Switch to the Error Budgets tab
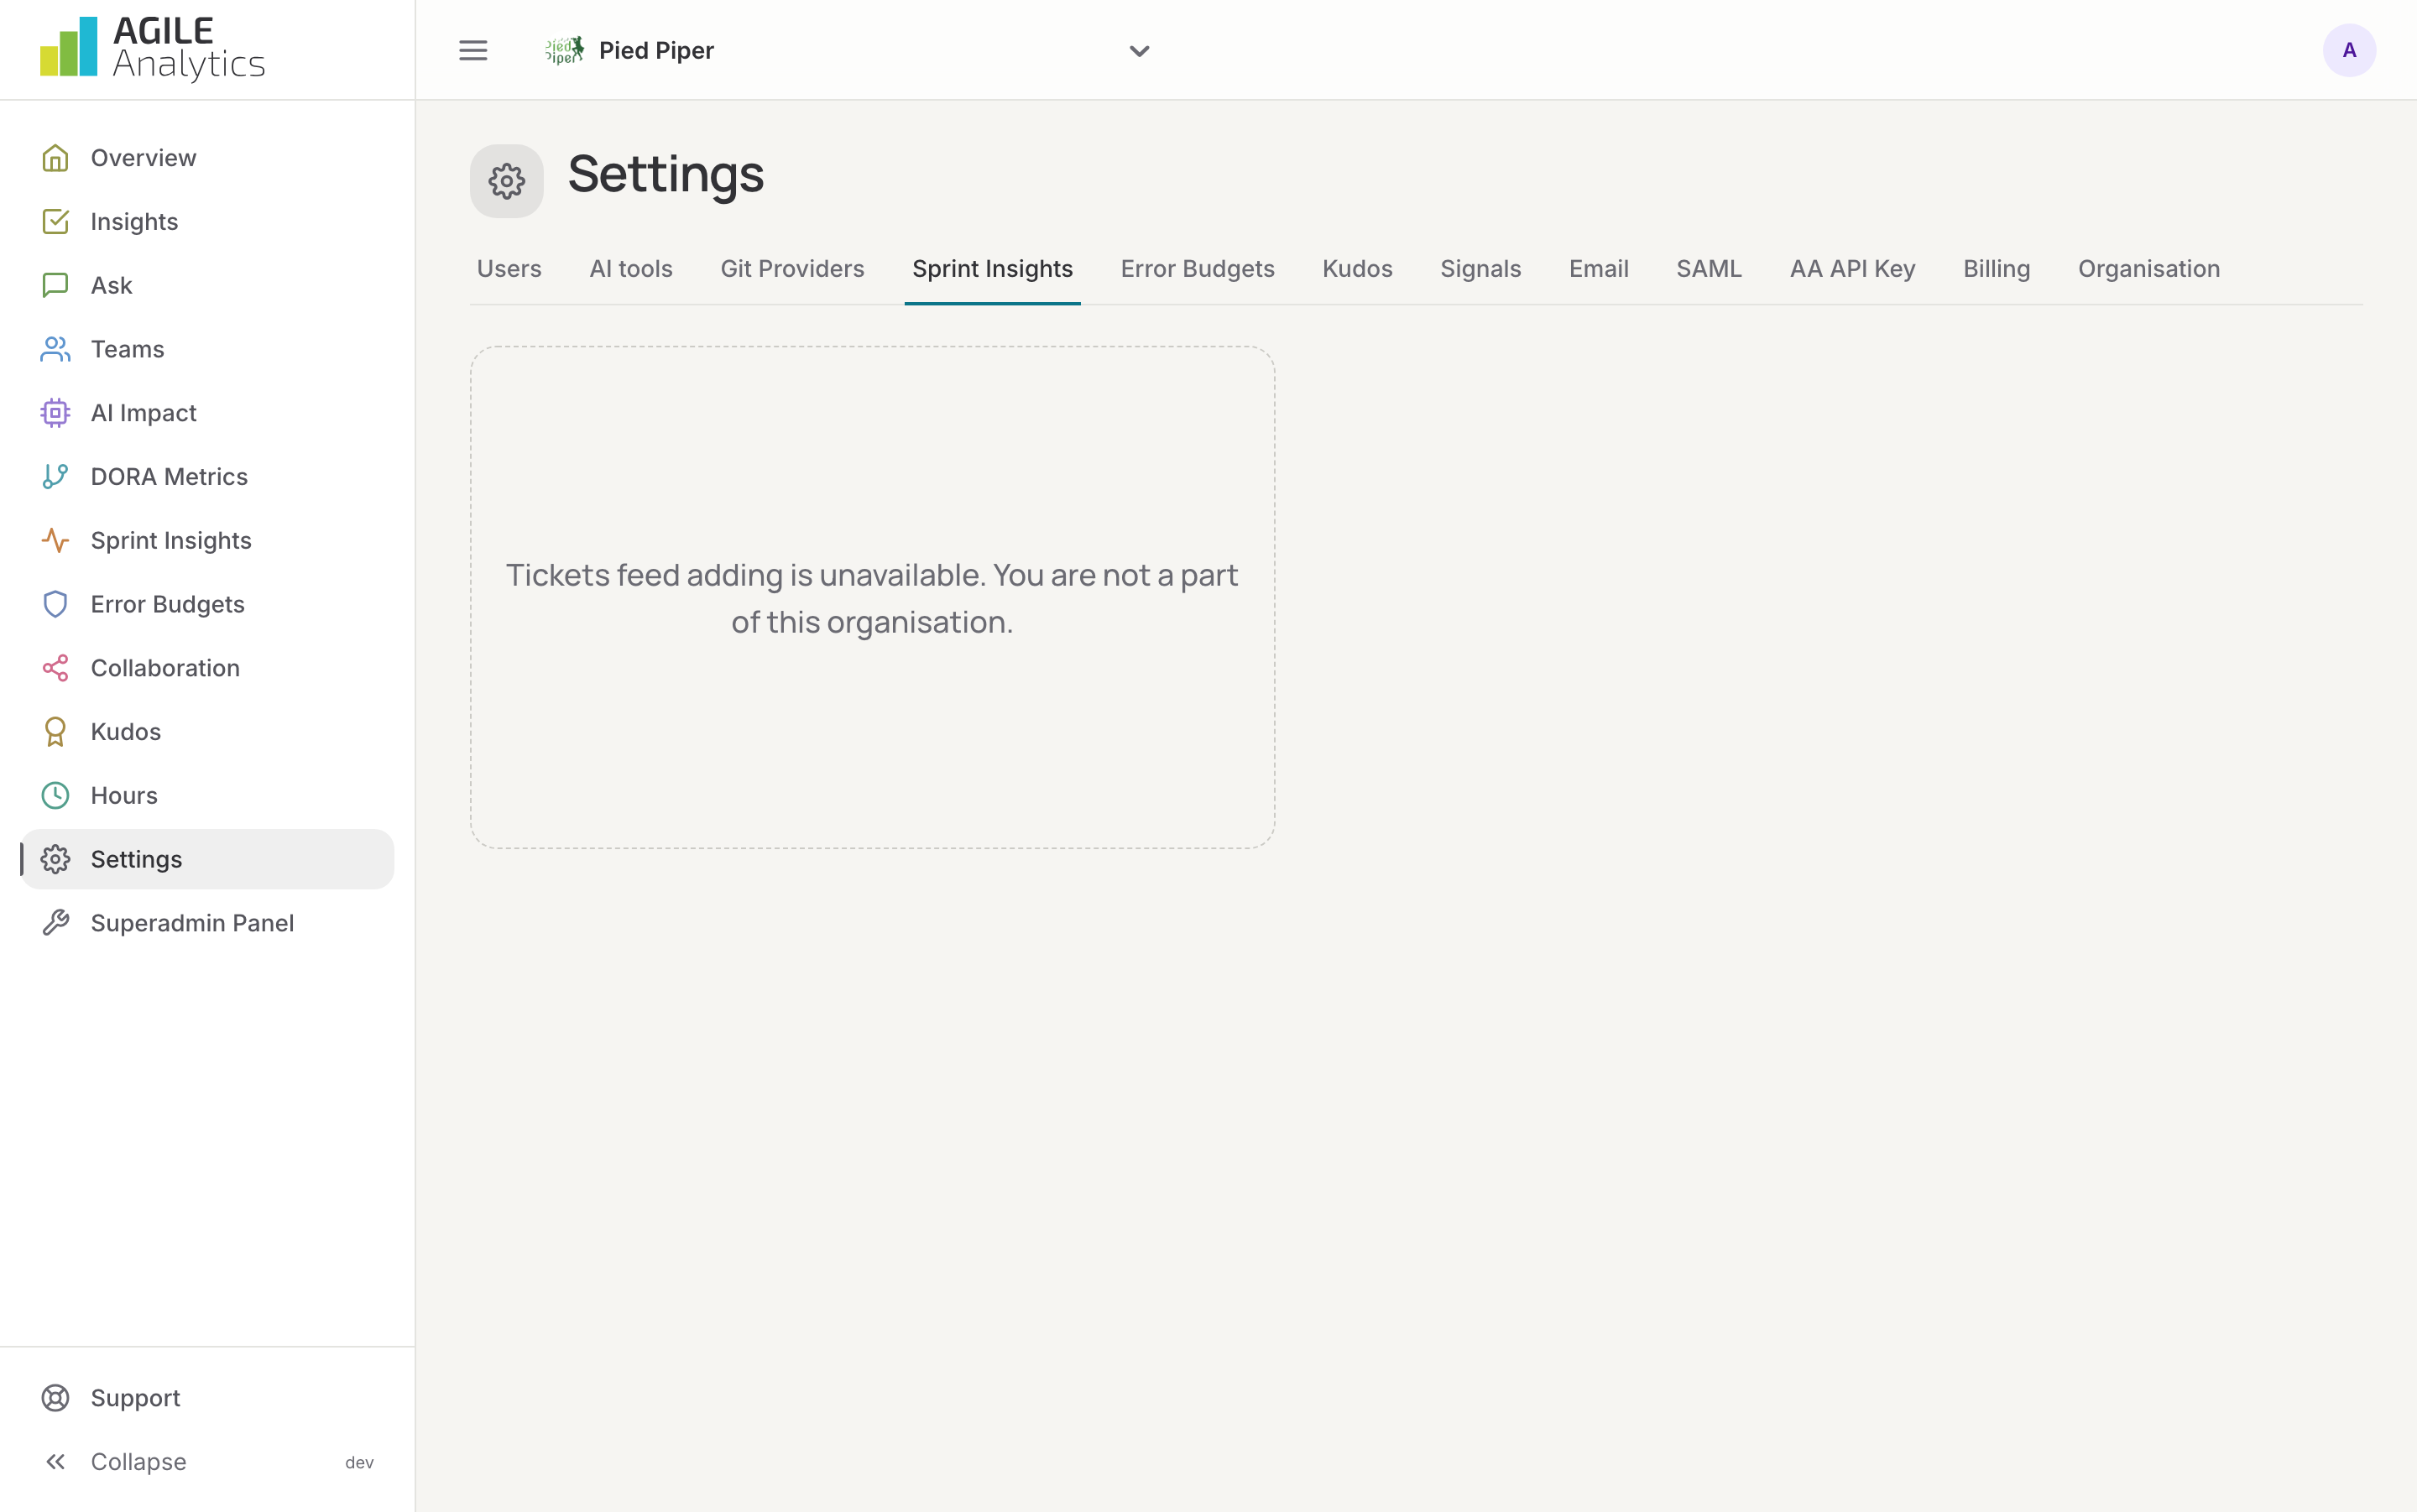Screen dimensions: 2417x1512 click(x=1197, y=269)
